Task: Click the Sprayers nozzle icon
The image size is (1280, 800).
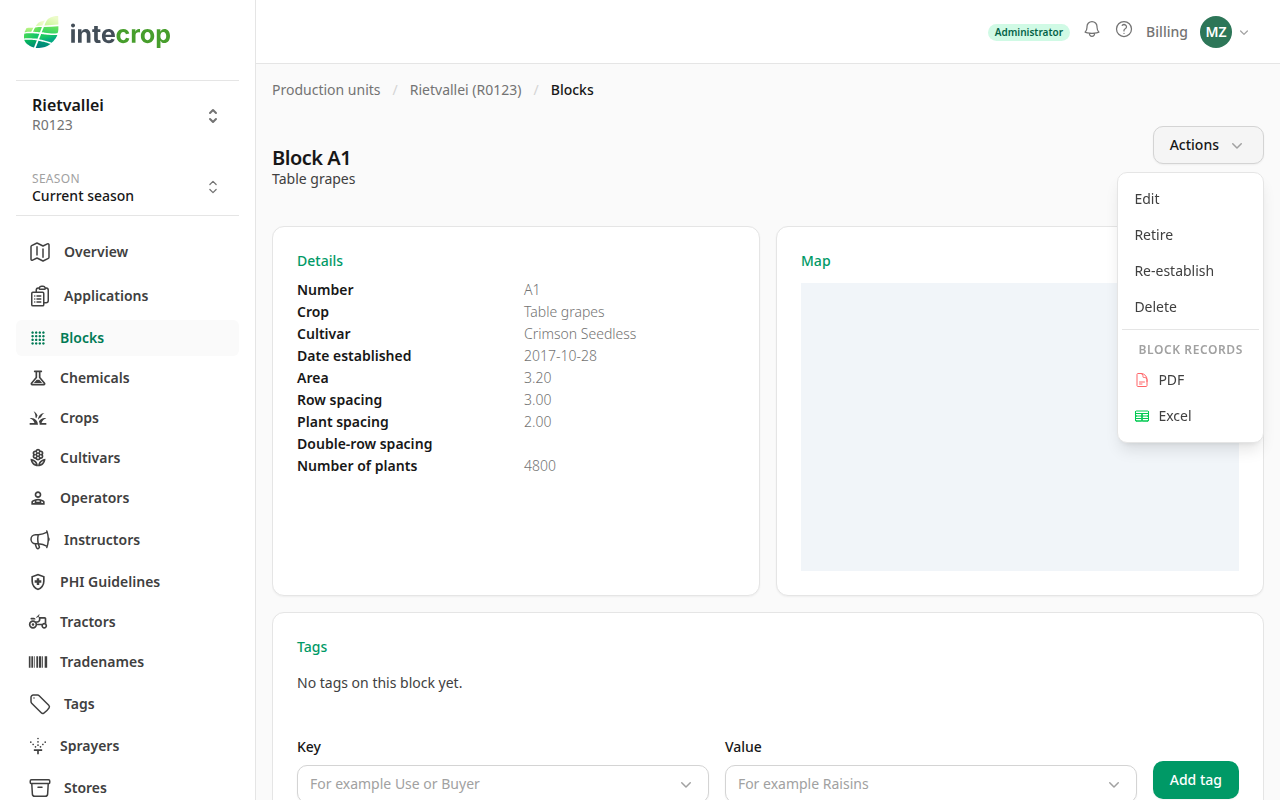Action: point(38,746)
